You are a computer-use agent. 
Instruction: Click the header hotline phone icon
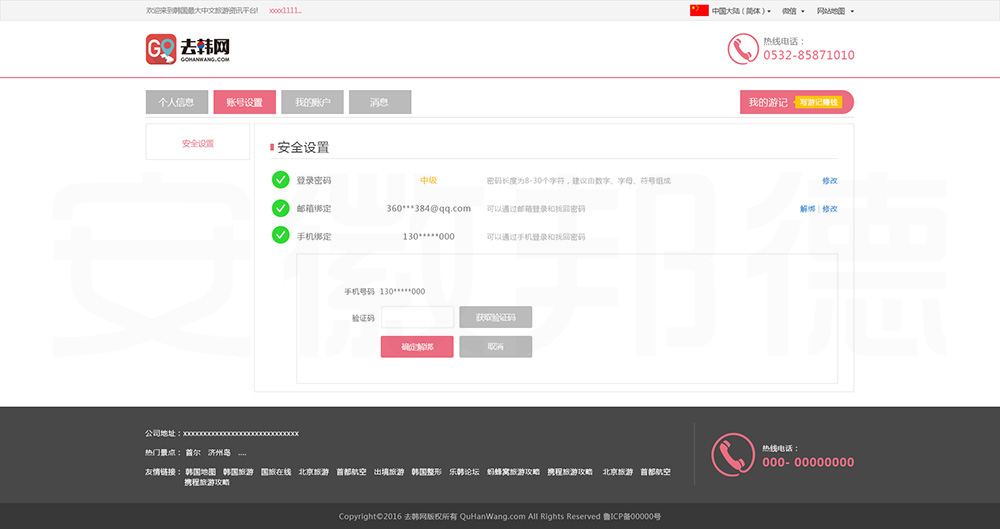(743, 49)
